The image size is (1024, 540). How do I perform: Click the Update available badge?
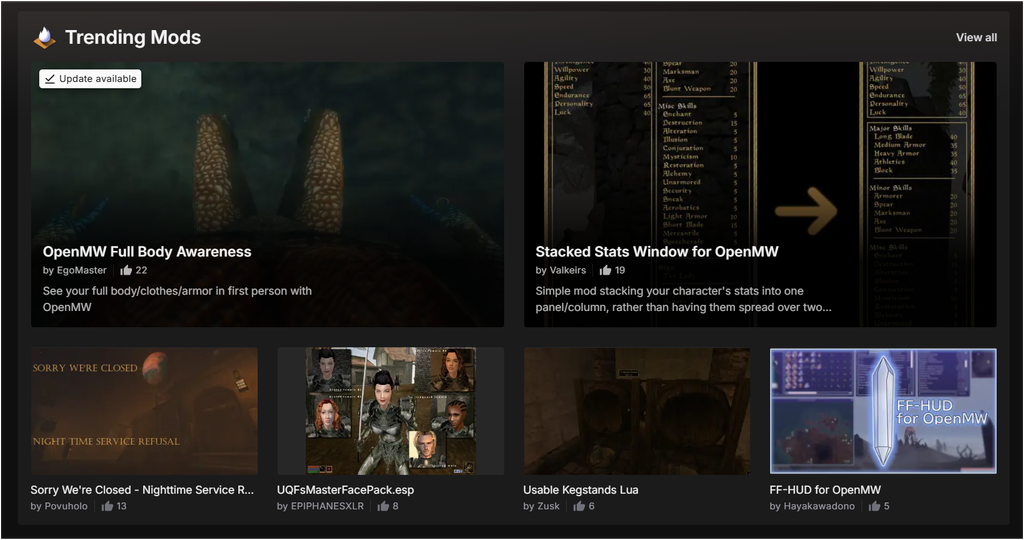(x=90, y=79)
